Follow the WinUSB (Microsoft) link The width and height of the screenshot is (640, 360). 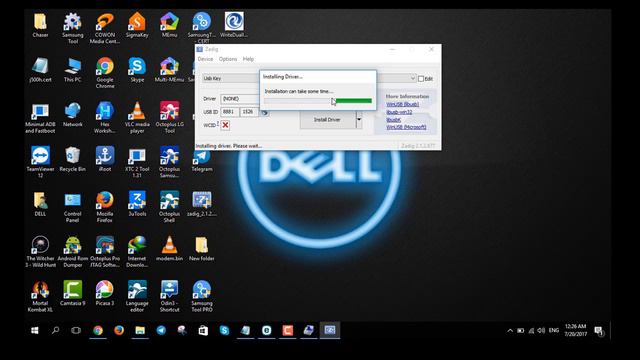click(406, 127)
